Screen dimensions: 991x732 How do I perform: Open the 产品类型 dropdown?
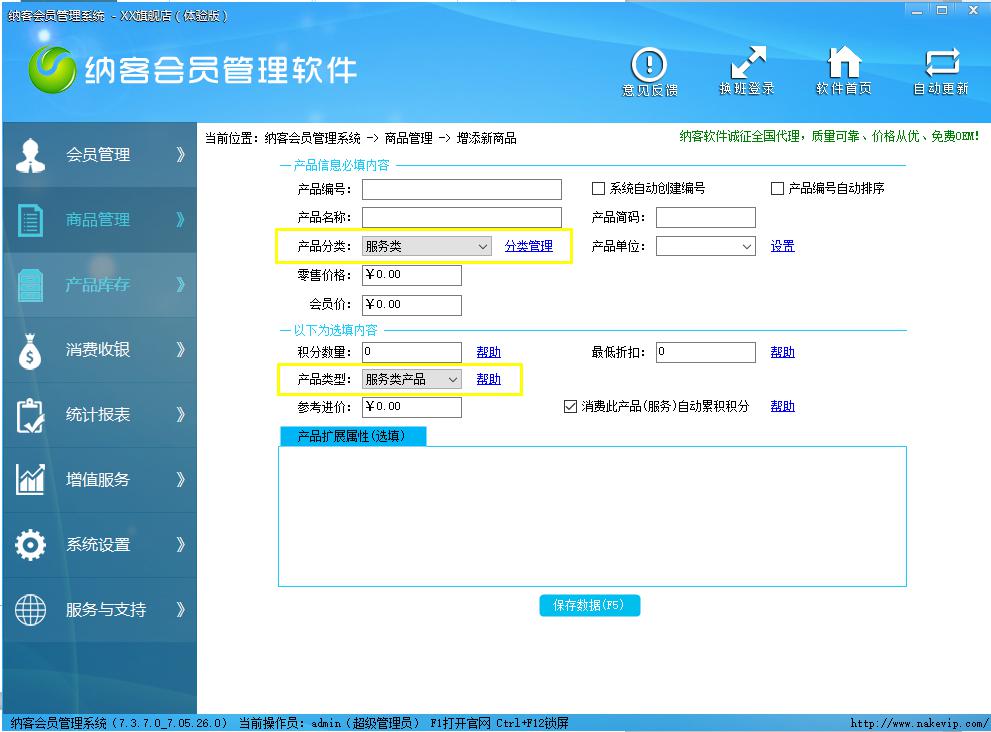pos(411,380)
